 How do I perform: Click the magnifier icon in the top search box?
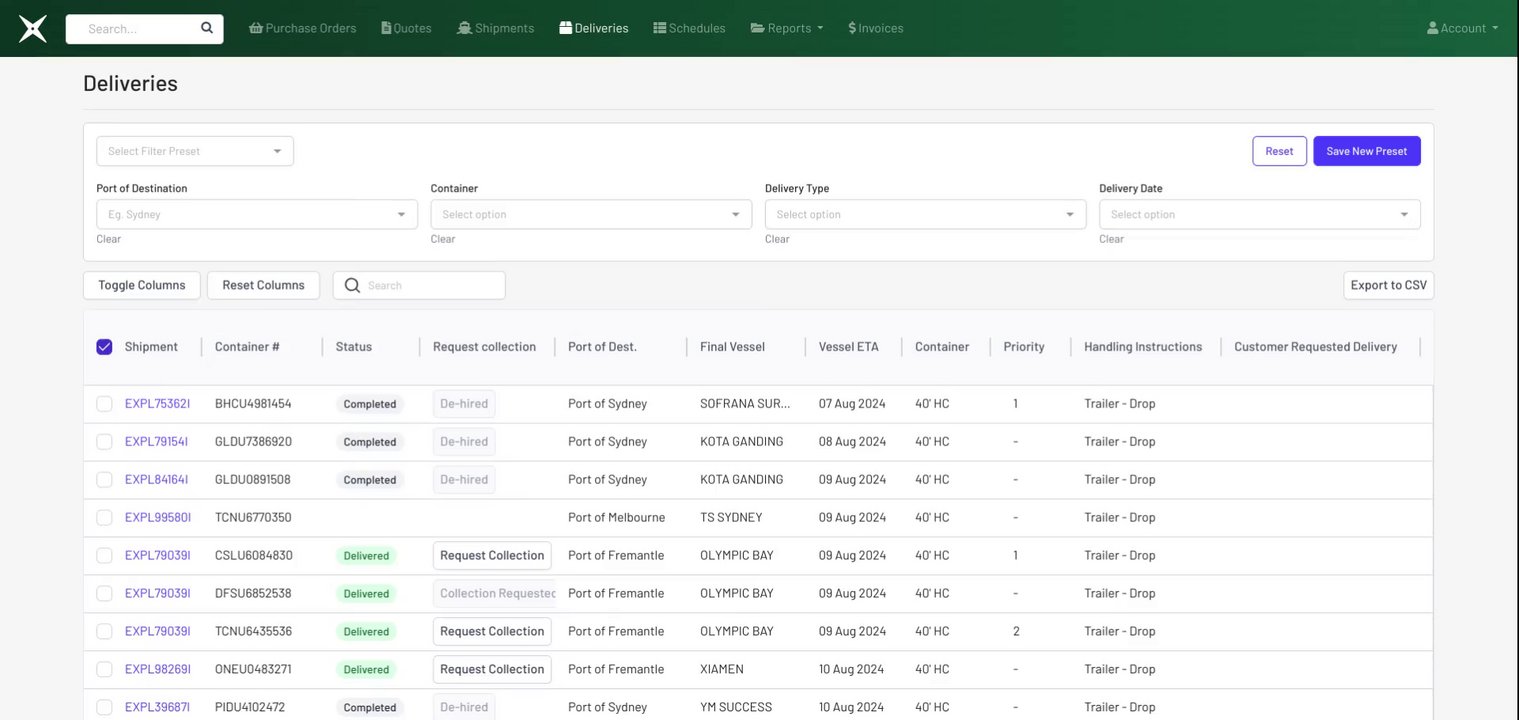coord(207,28)
